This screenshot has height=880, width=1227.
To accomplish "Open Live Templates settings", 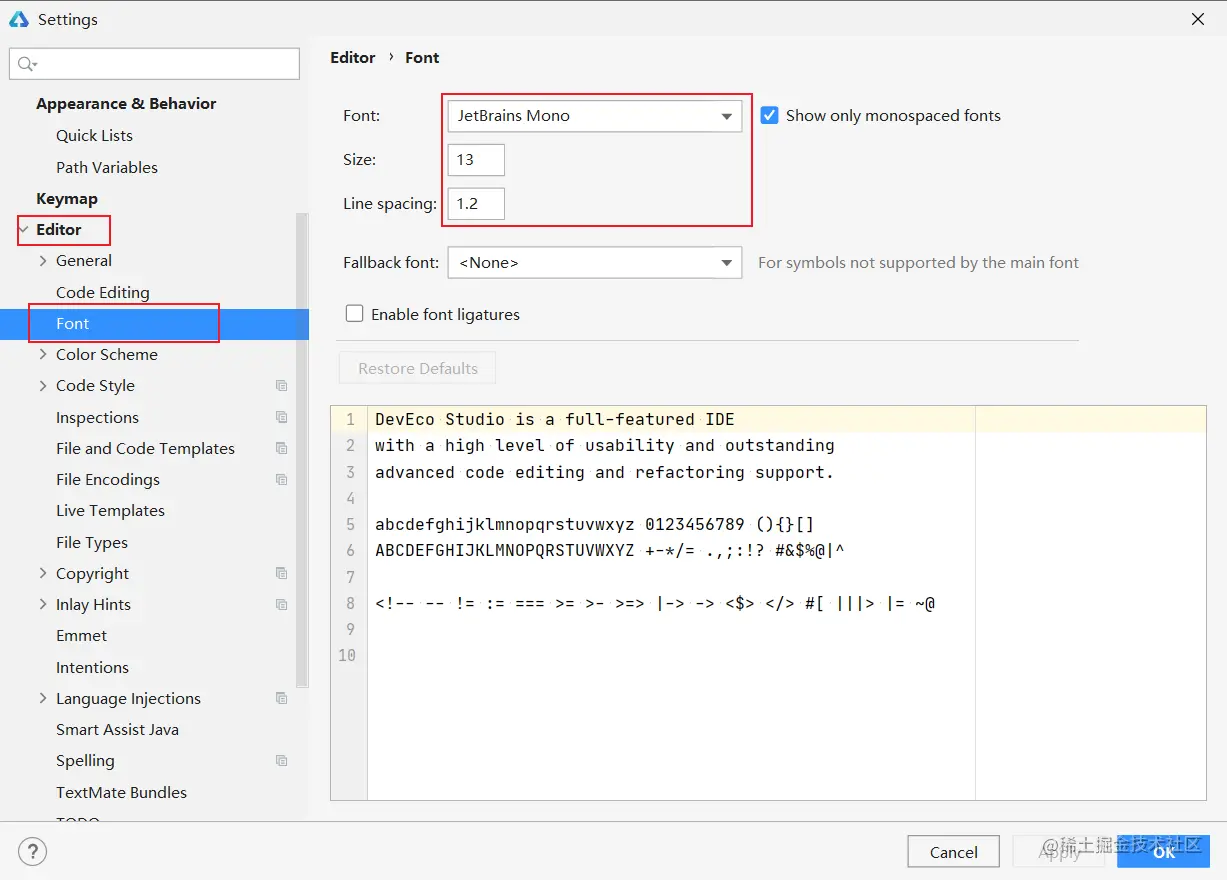I will [x=110, y=510].
